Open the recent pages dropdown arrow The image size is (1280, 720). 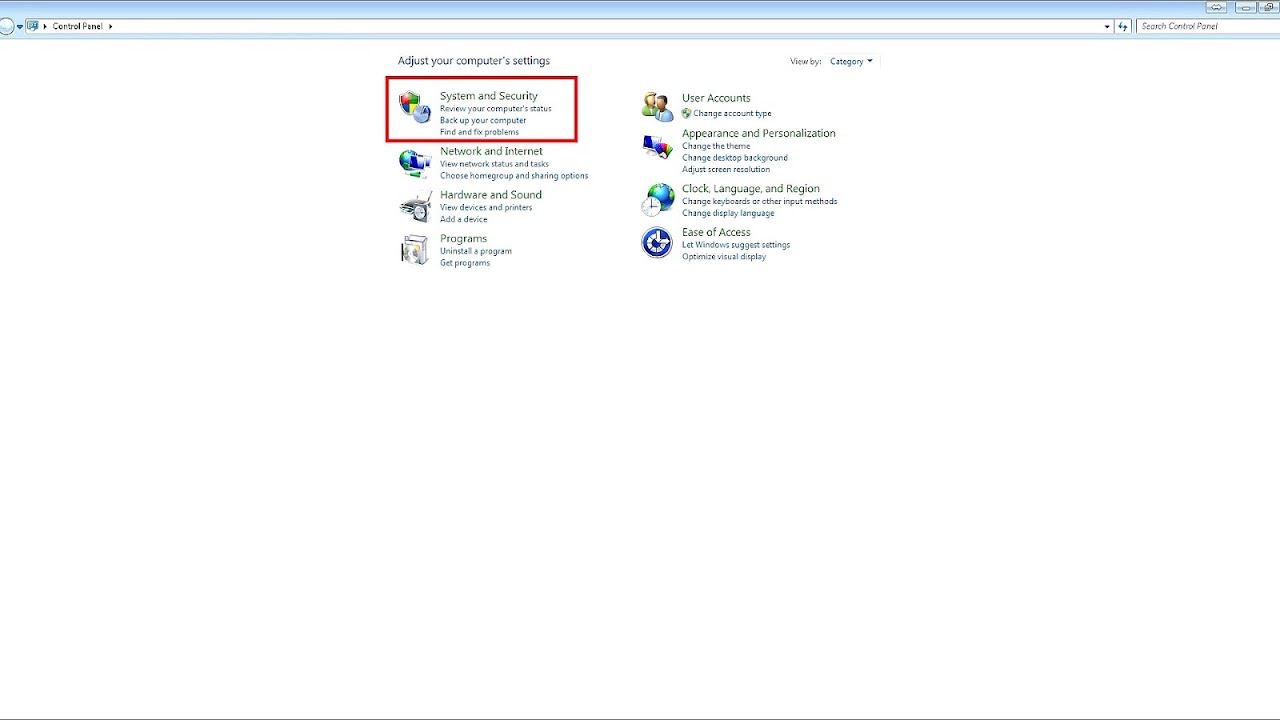click(x=20, y=27)
